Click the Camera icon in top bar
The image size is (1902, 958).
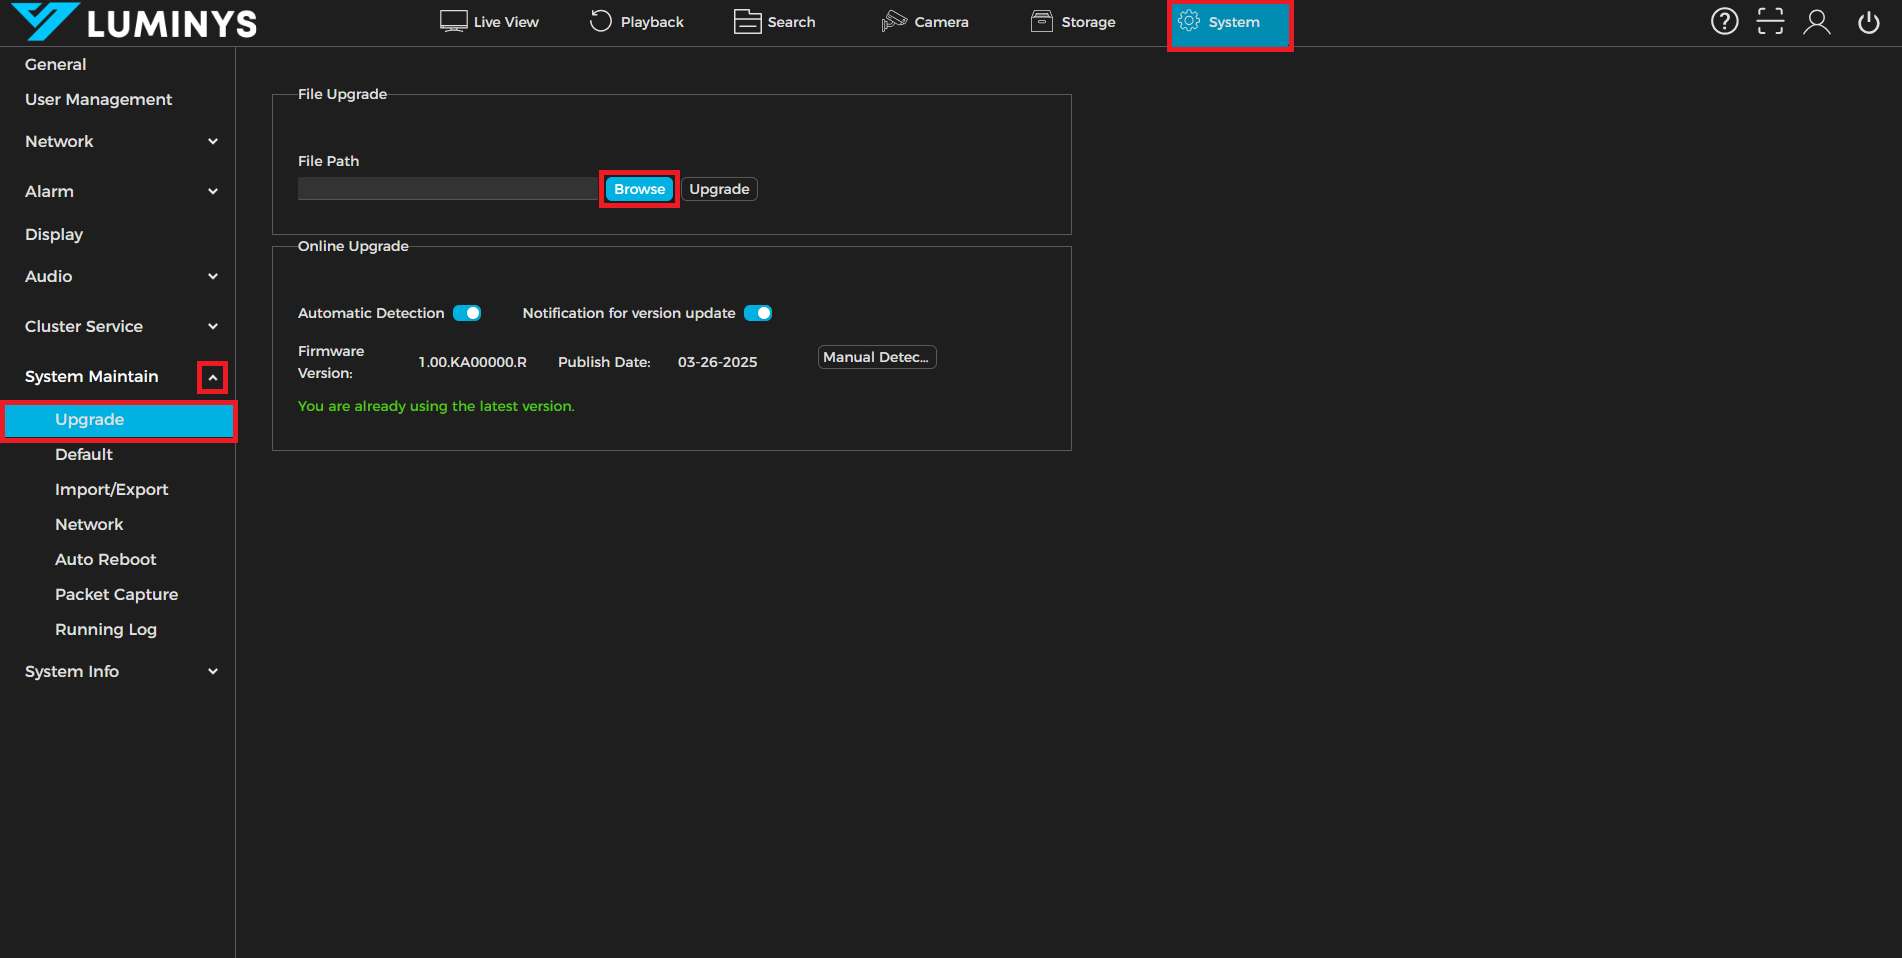pos(893,21)
